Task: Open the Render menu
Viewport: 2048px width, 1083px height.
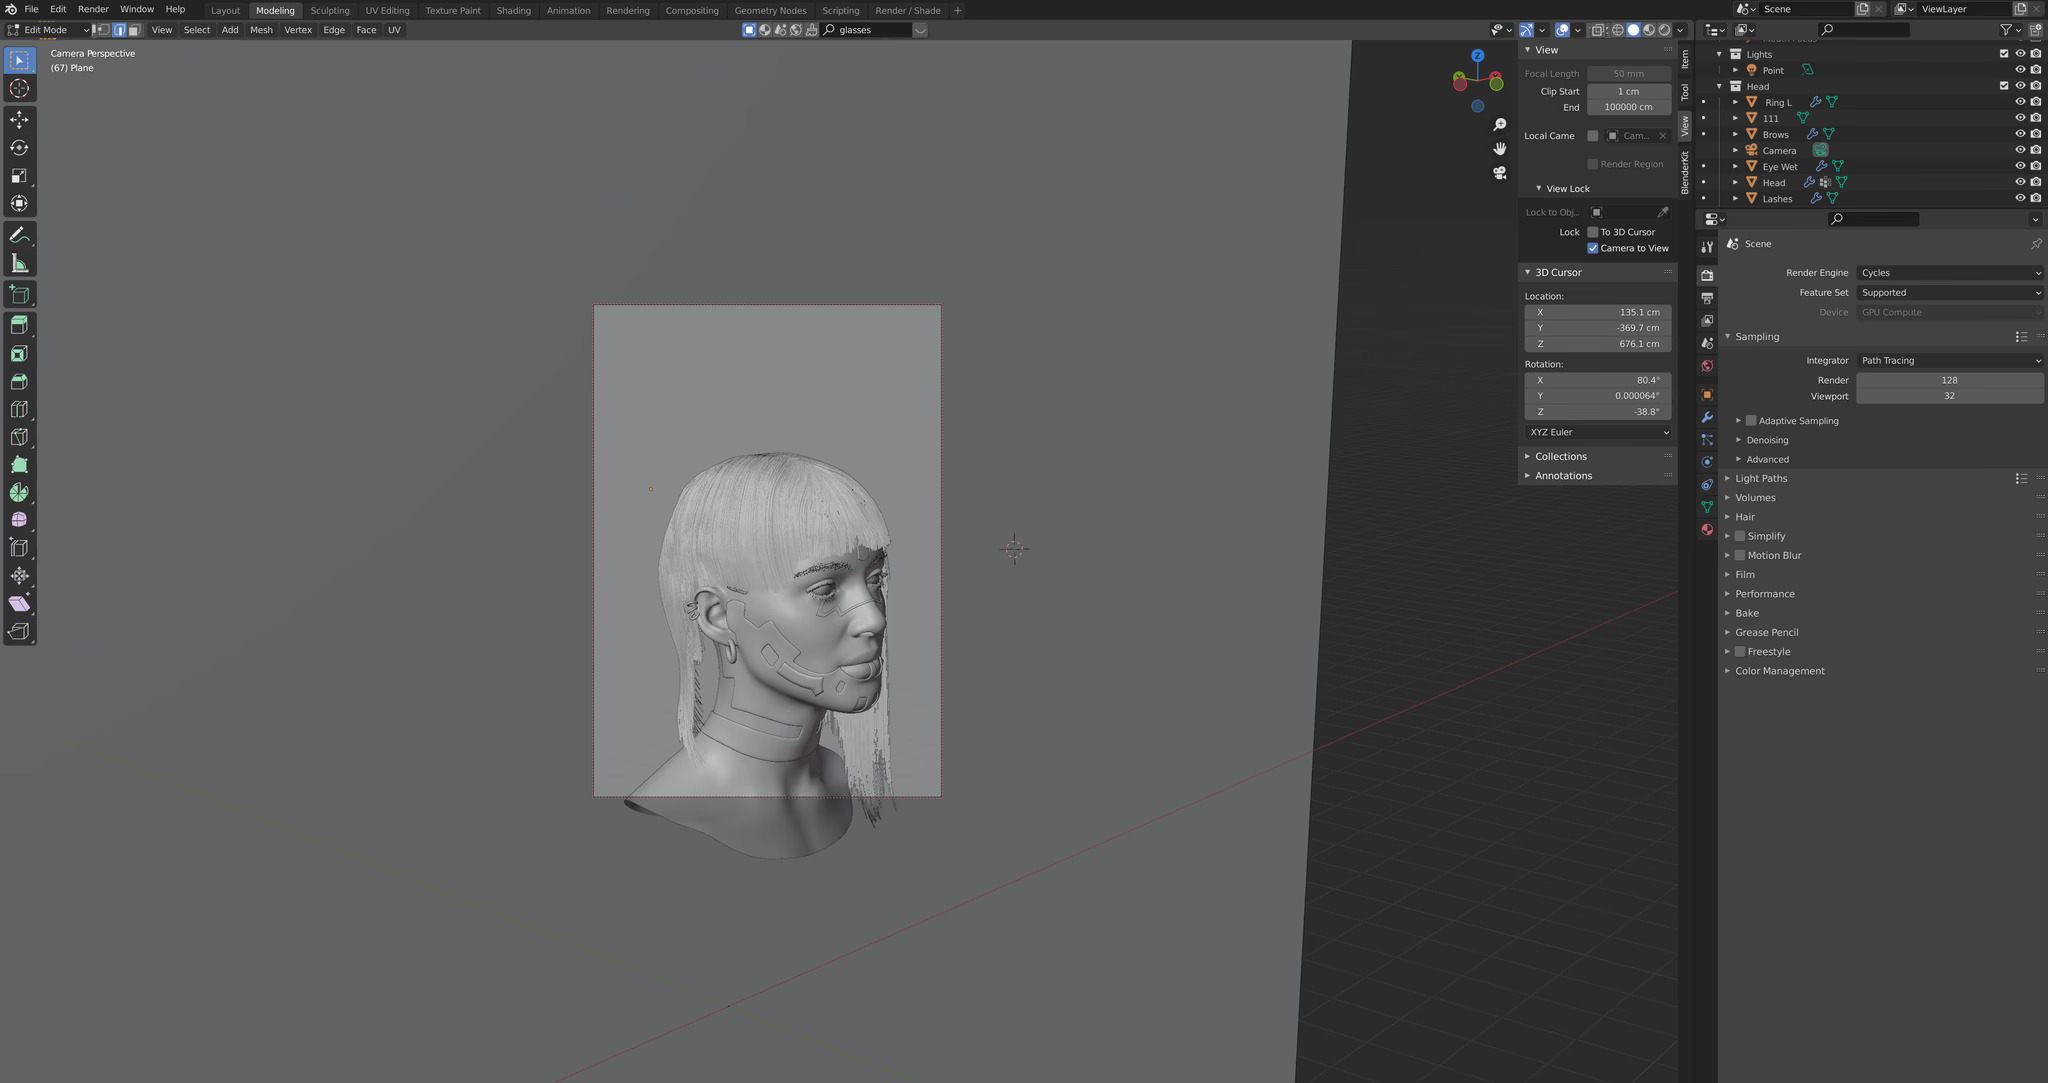Action: point(93,9)
